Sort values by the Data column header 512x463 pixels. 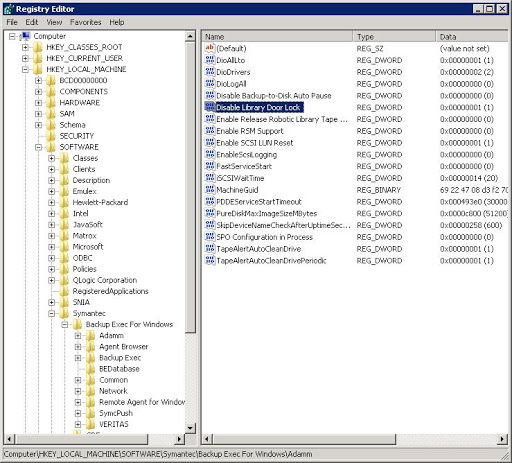(x=472, y=37)
